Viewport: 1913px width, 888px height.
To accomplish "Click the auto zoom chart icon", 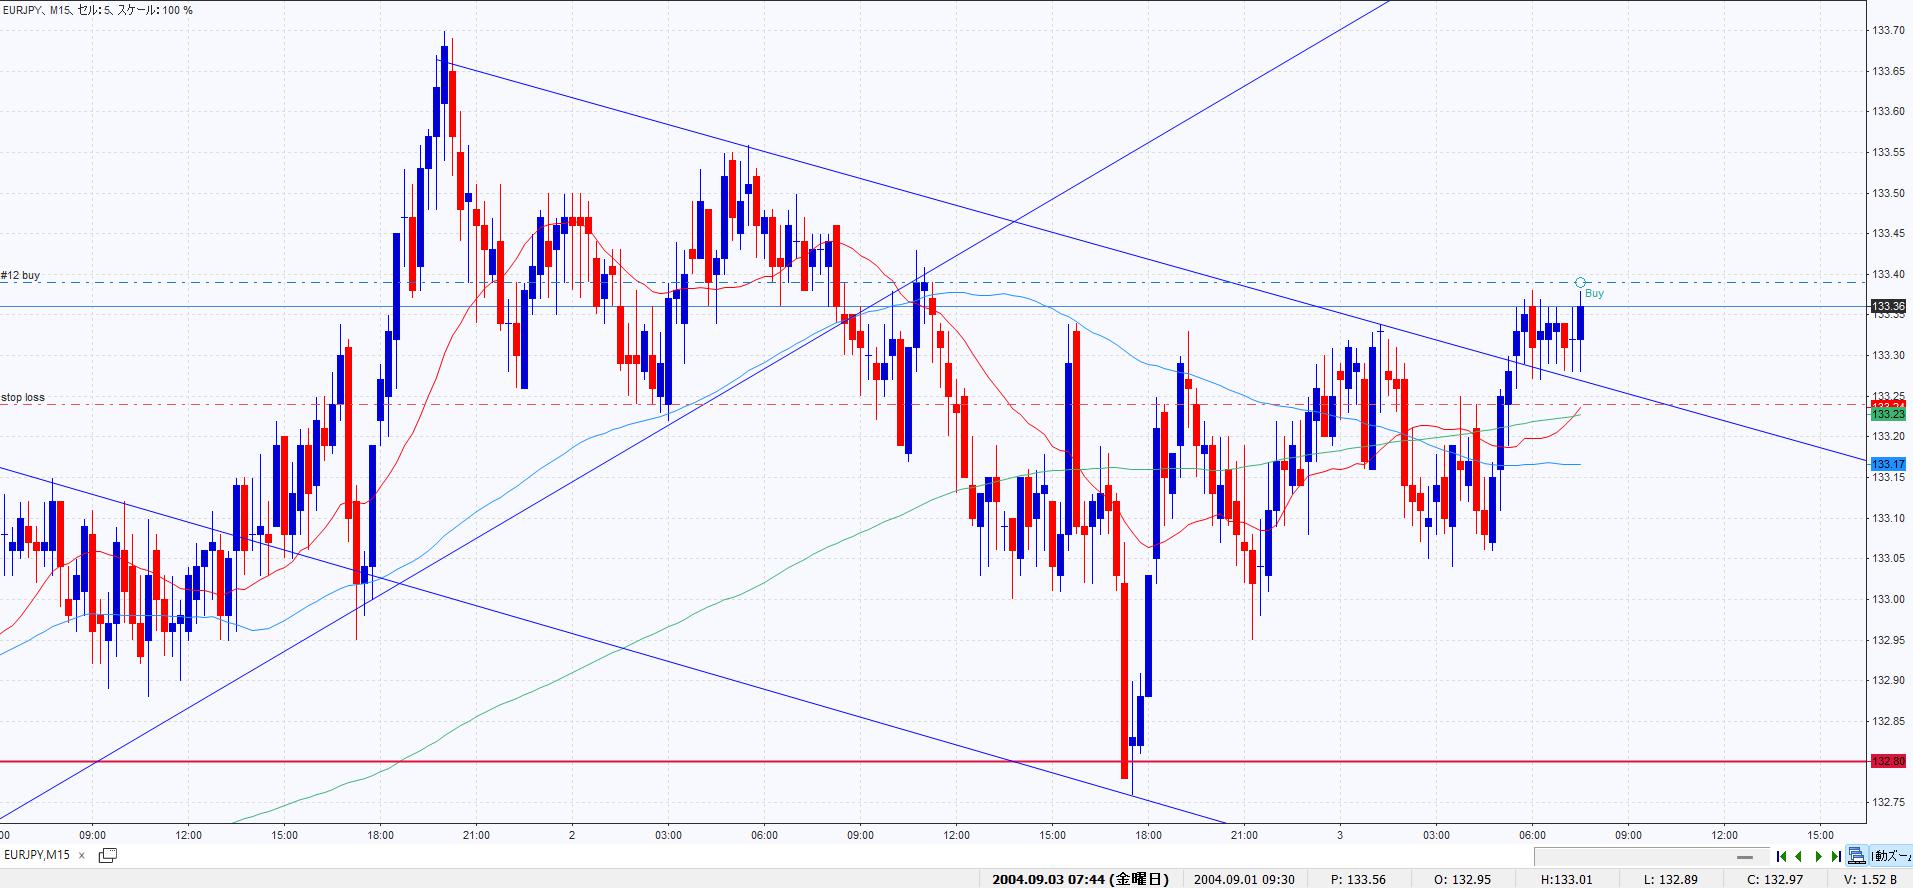I will (1857, 856).
